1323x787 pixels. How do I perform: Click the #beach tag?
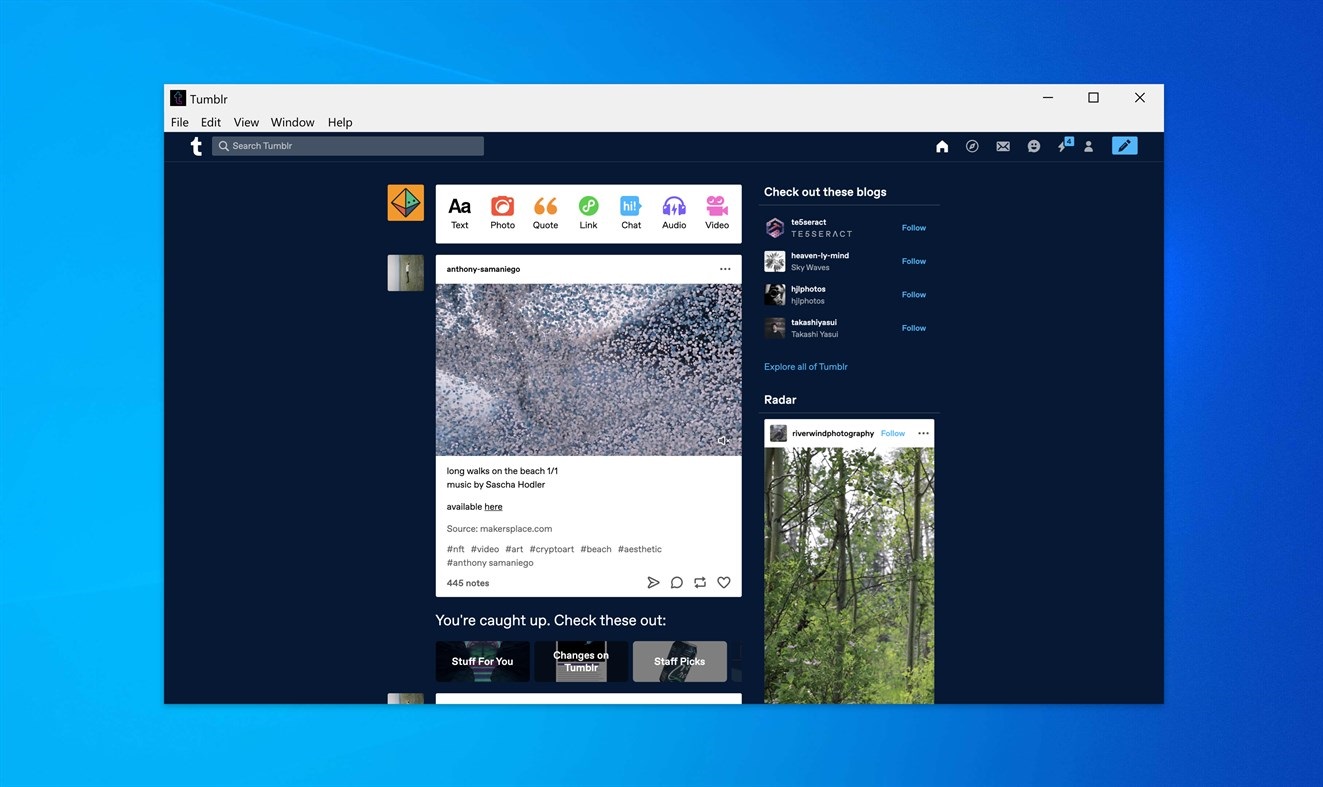click(596, 549)
